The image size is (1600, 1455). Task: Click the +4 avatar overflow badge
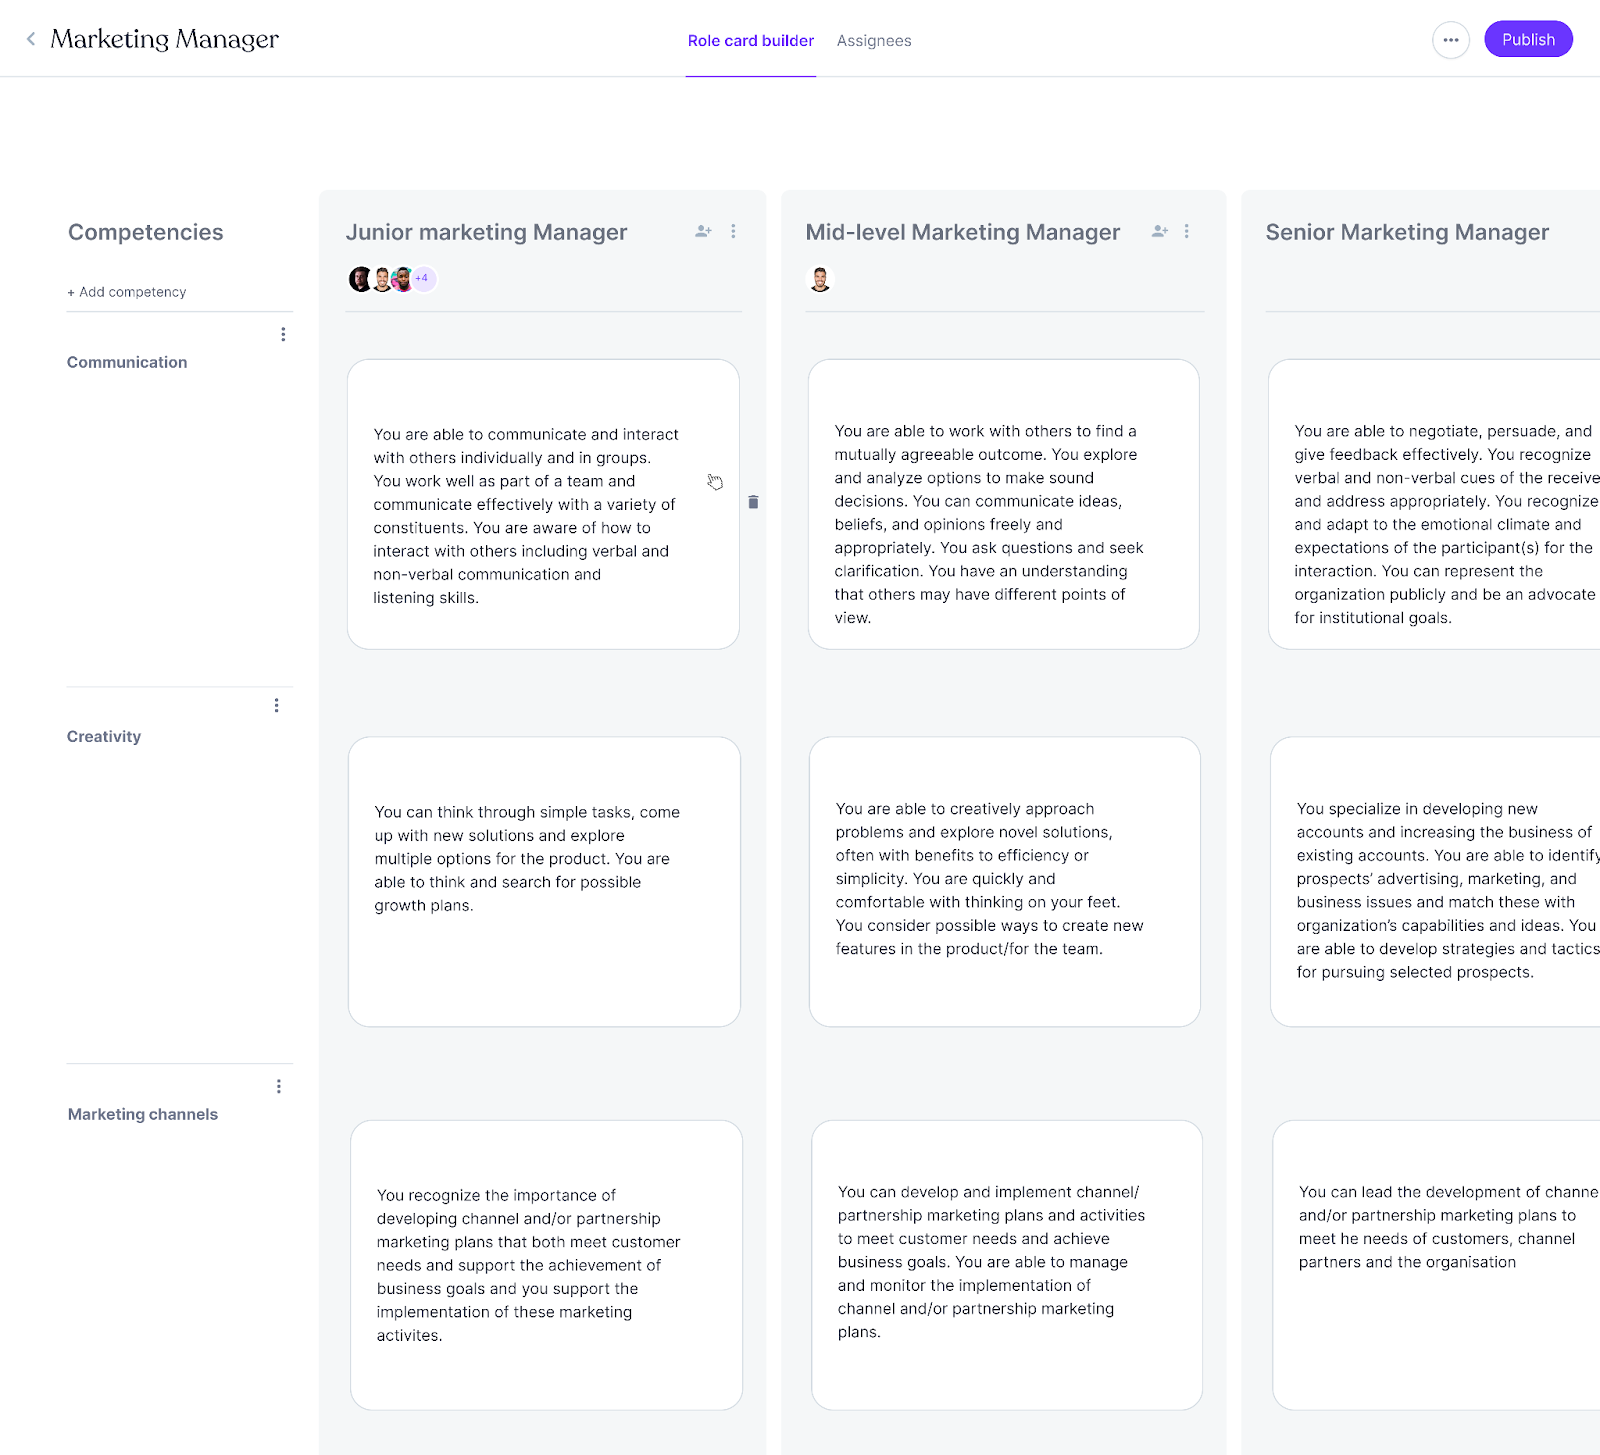[x=422, y=279]
